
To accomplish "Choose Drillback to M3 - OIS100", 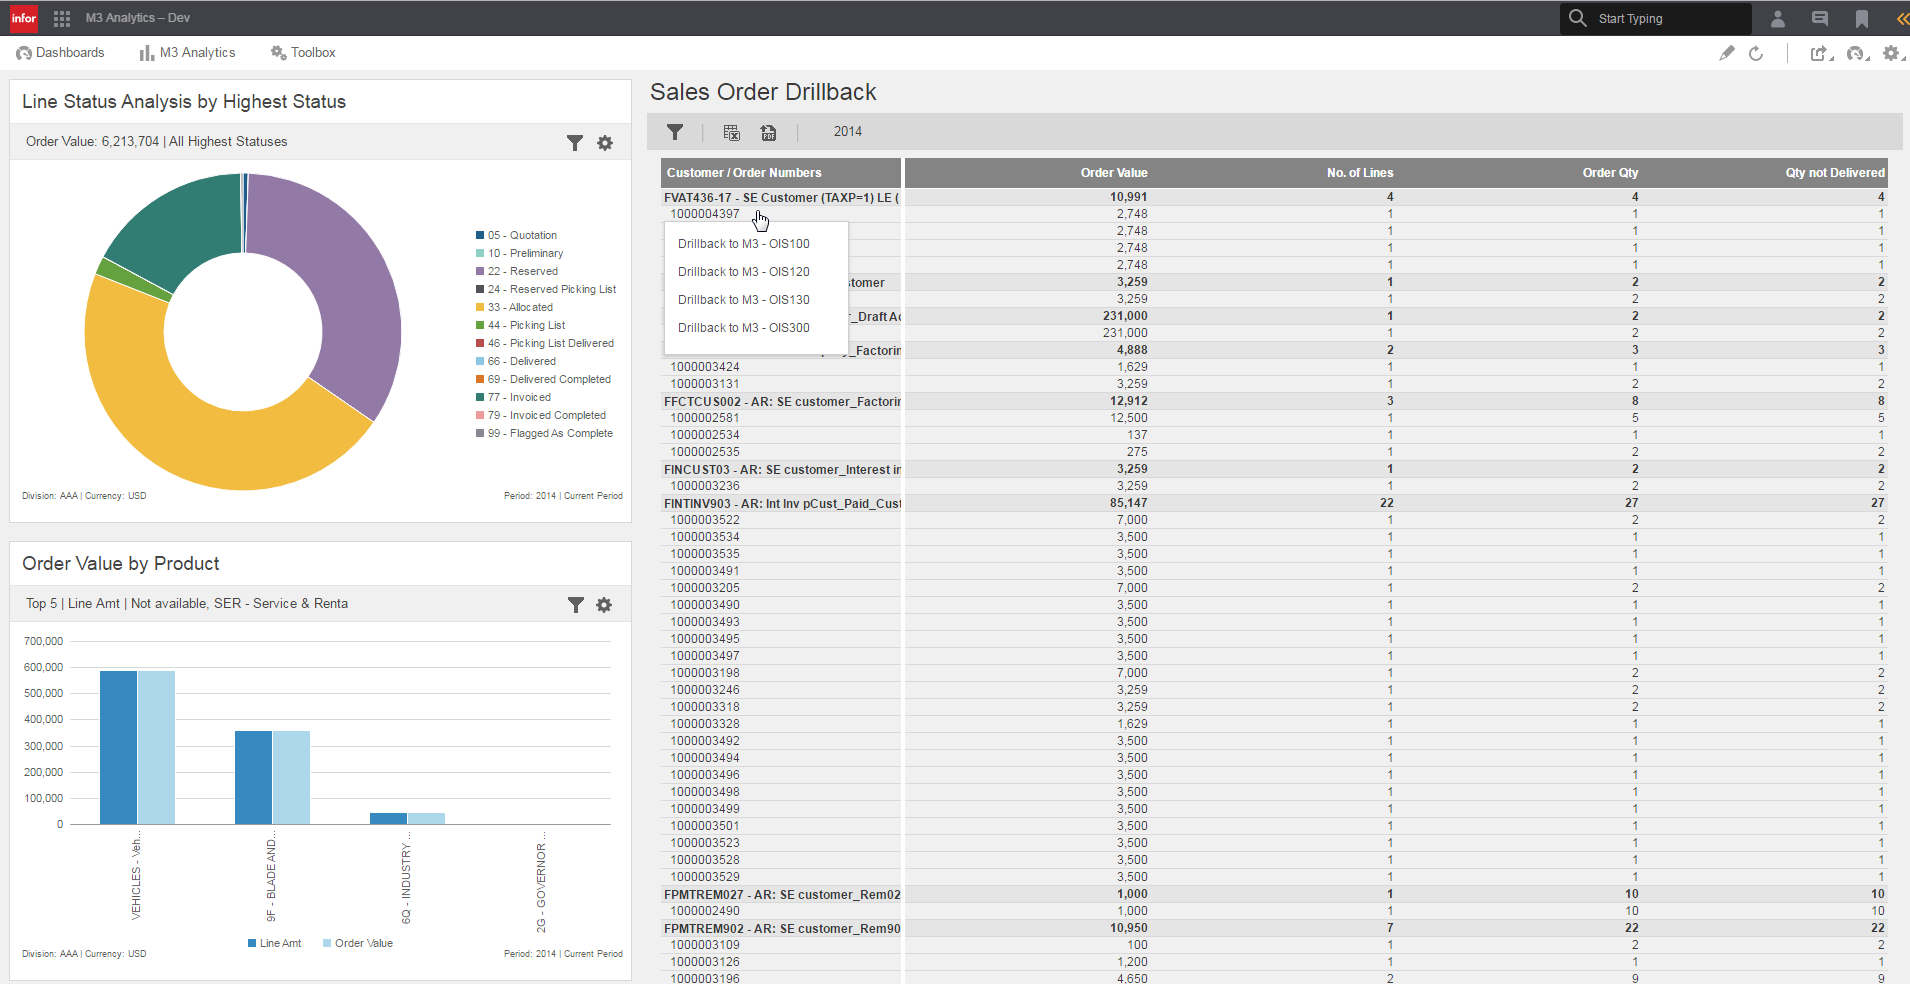I will [744, 244].
